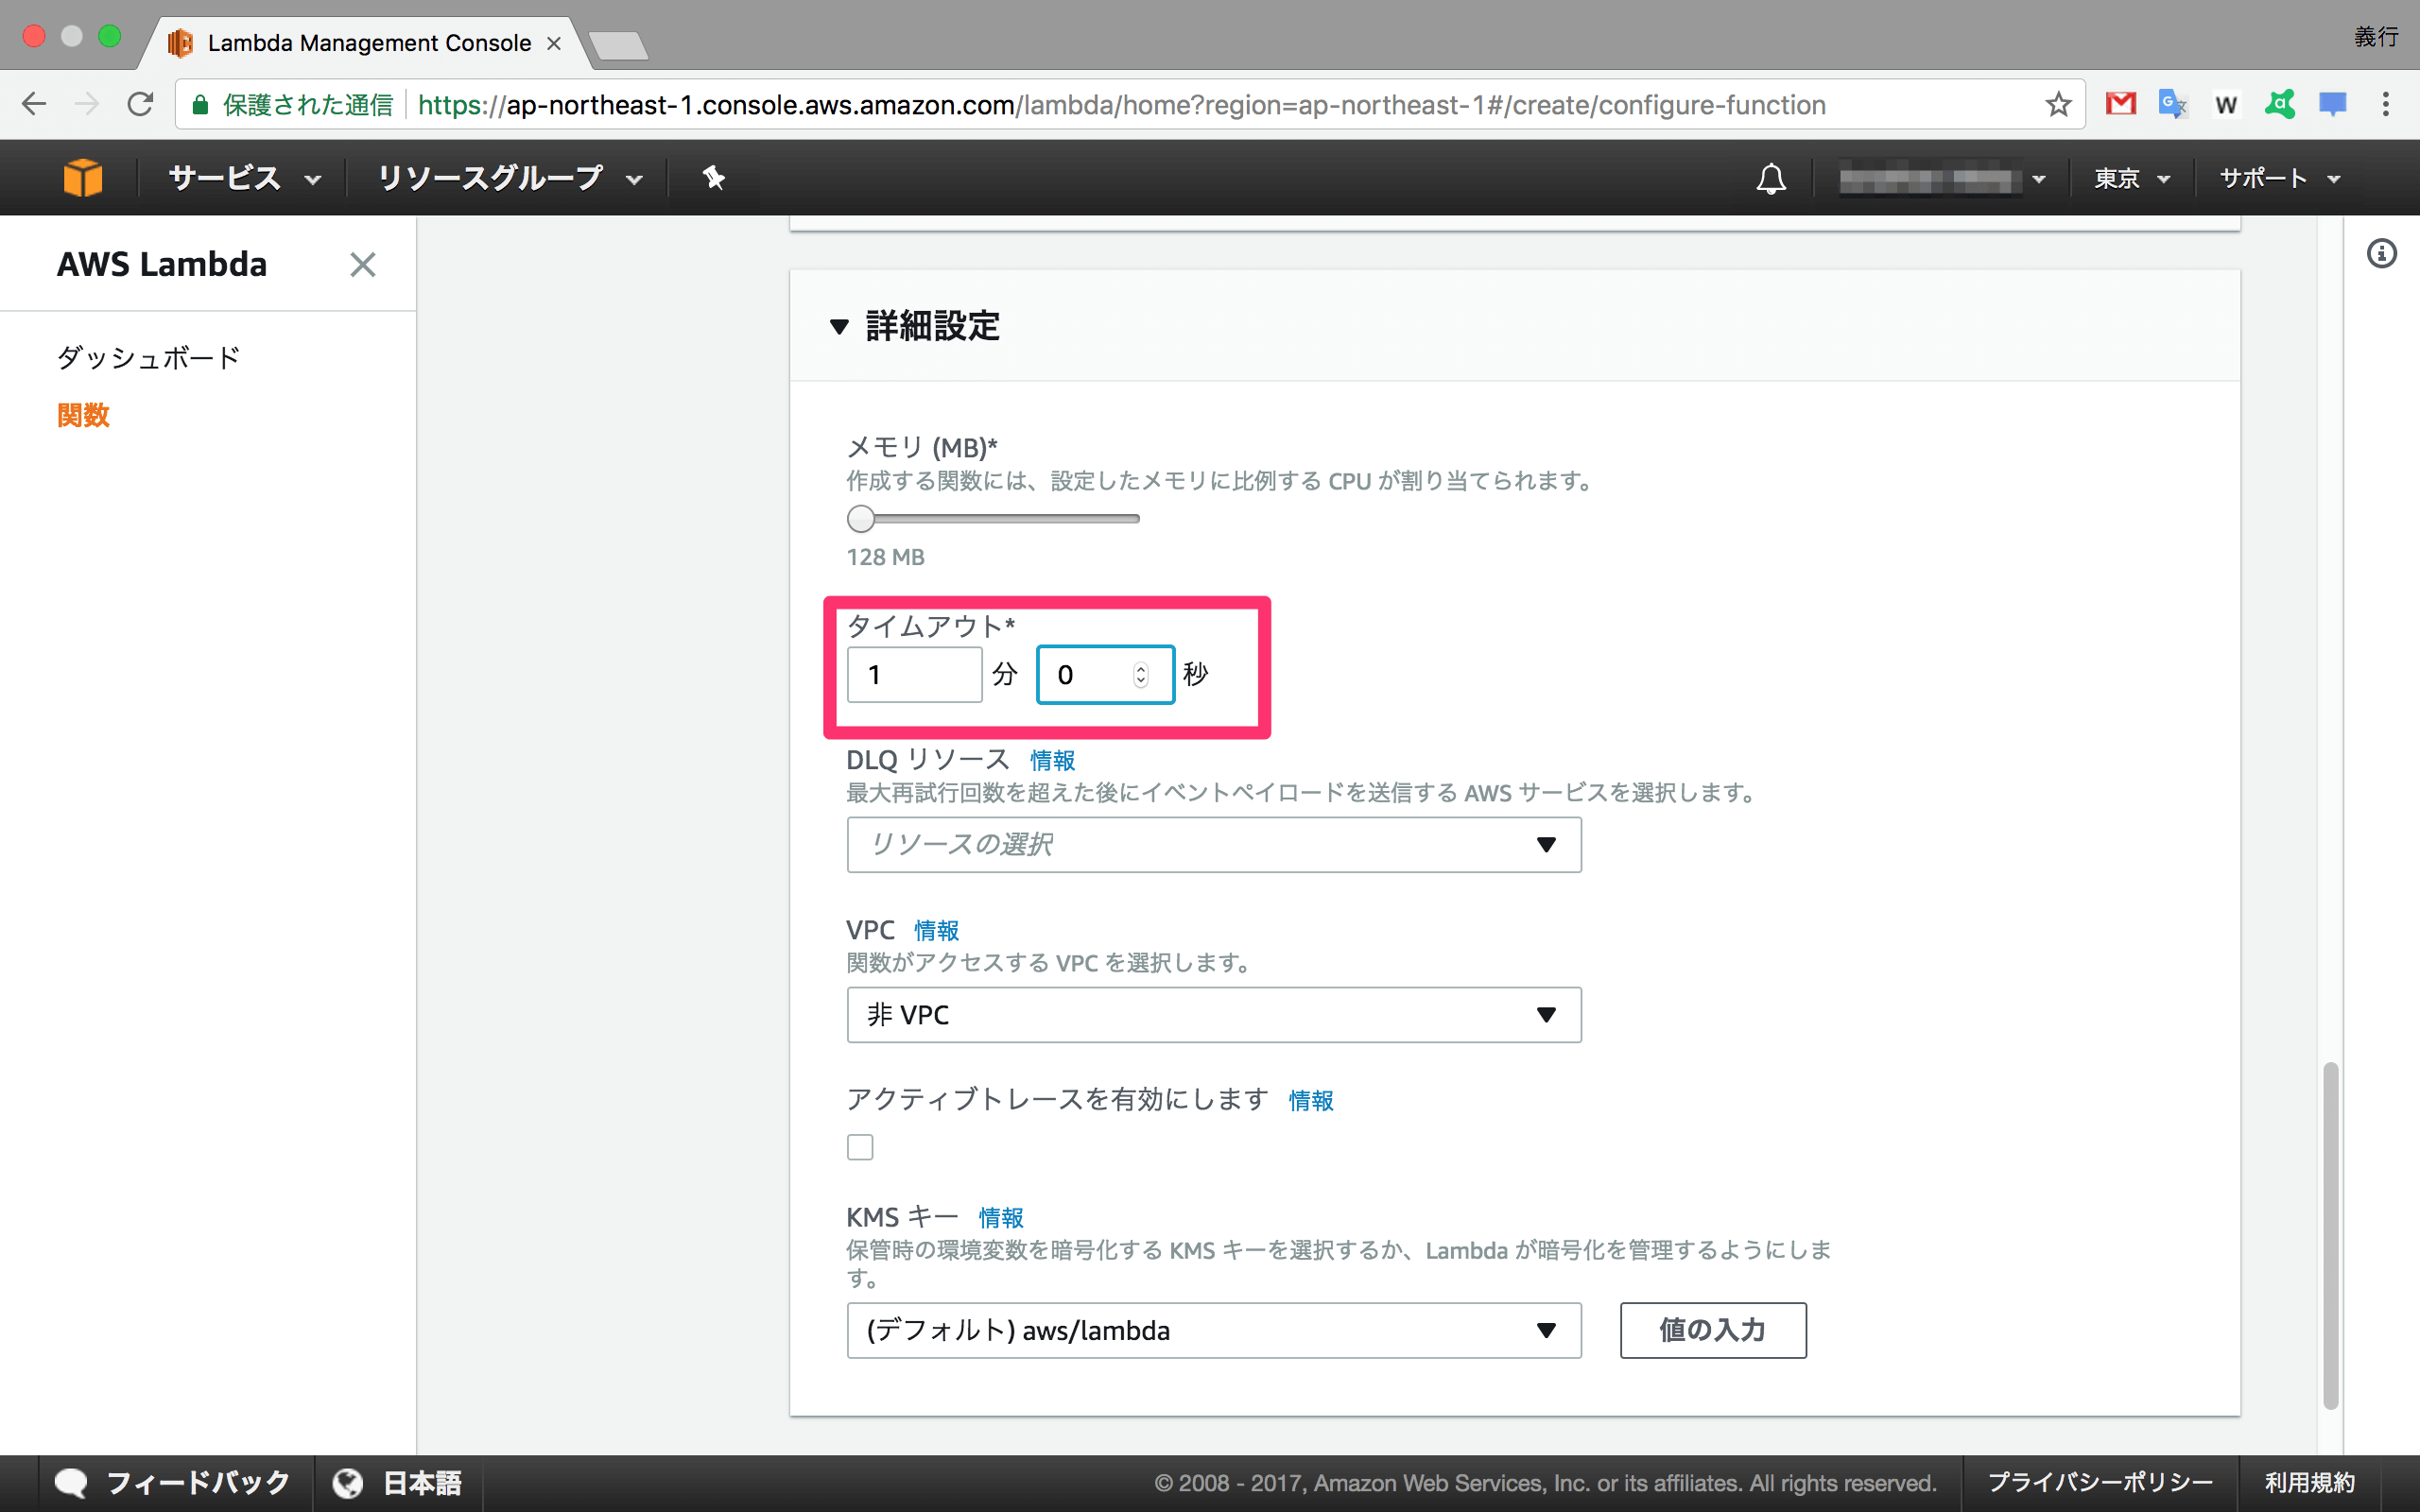2420x1512 pixels.
Task: Open the Gmail extension icon
Action: (x=2120, y=104)
